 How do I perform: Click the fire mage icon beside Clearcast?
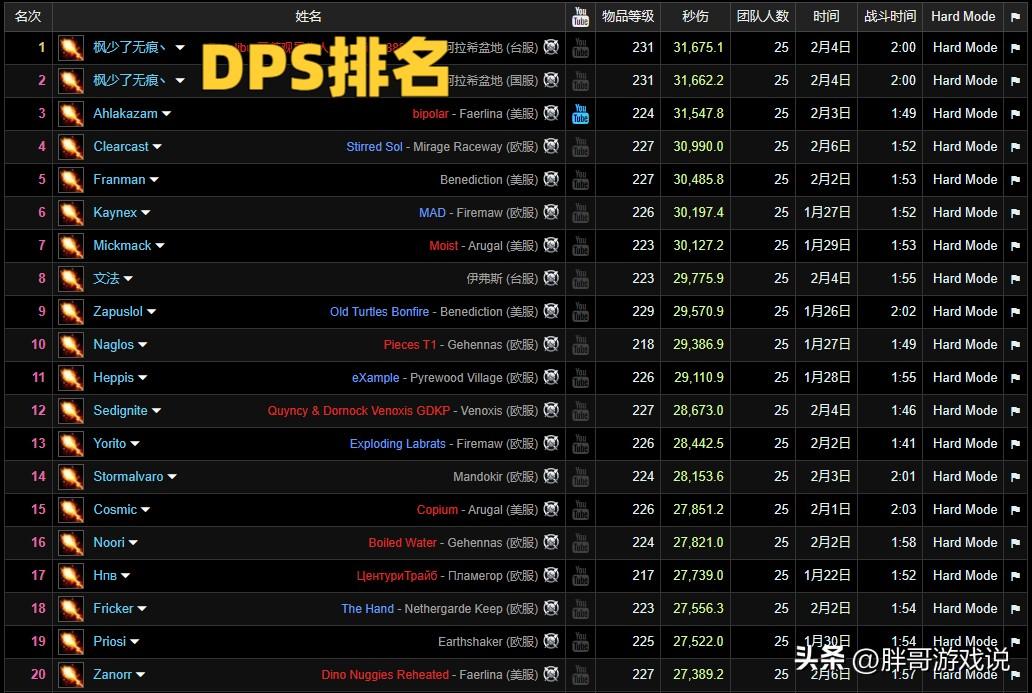coord(71,147)
